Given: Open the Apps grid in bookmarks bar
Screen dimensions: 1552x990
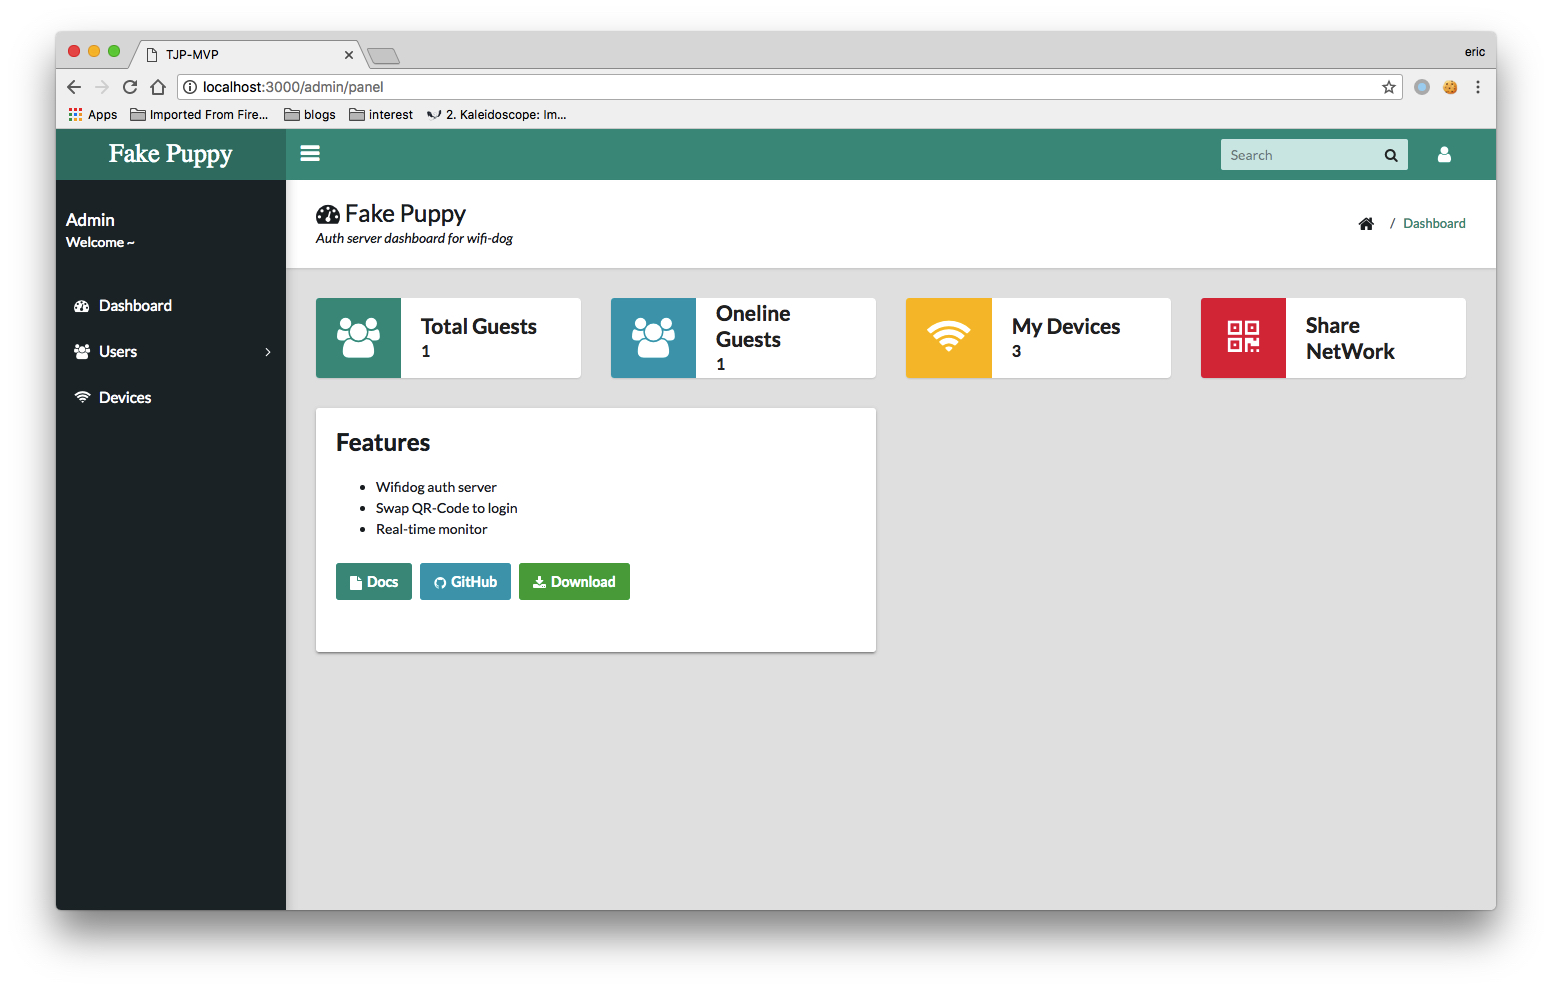Looking at the screenshot, I should [93, 114].
